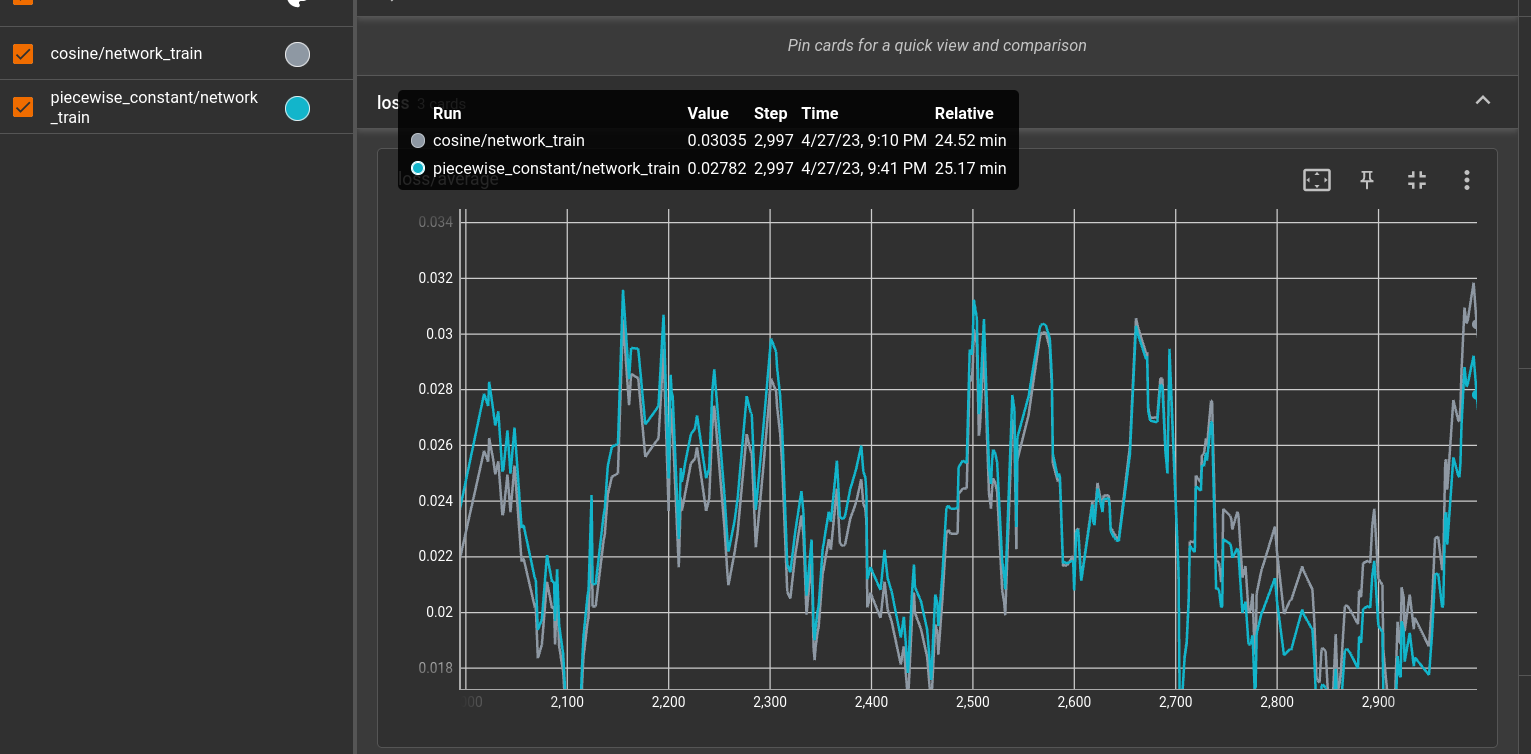Click cosine/network_train row in the tooltip
The height and width of the screenshot is (754, 1531).
pyautogui.click(x=708, y=141)
